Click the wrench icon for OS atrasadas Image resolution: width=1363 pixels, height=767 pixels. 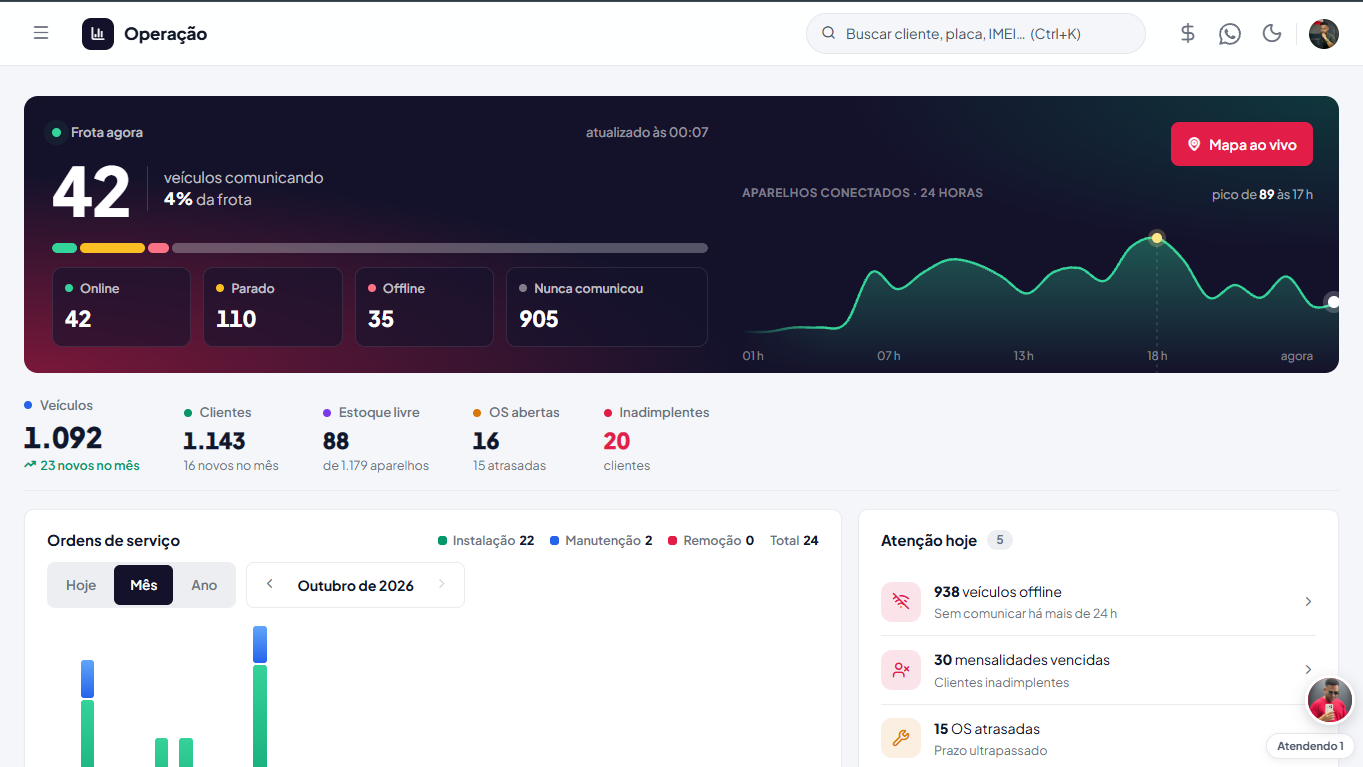901,738
